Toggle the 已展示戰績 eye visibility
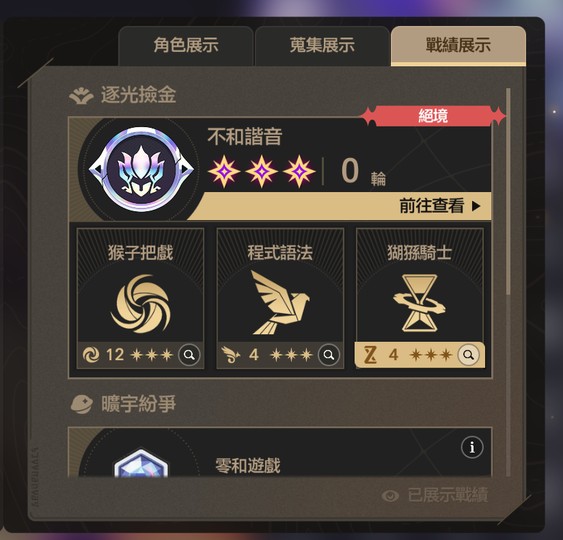Screen dimensions: 563x540 tap(390, 496)
